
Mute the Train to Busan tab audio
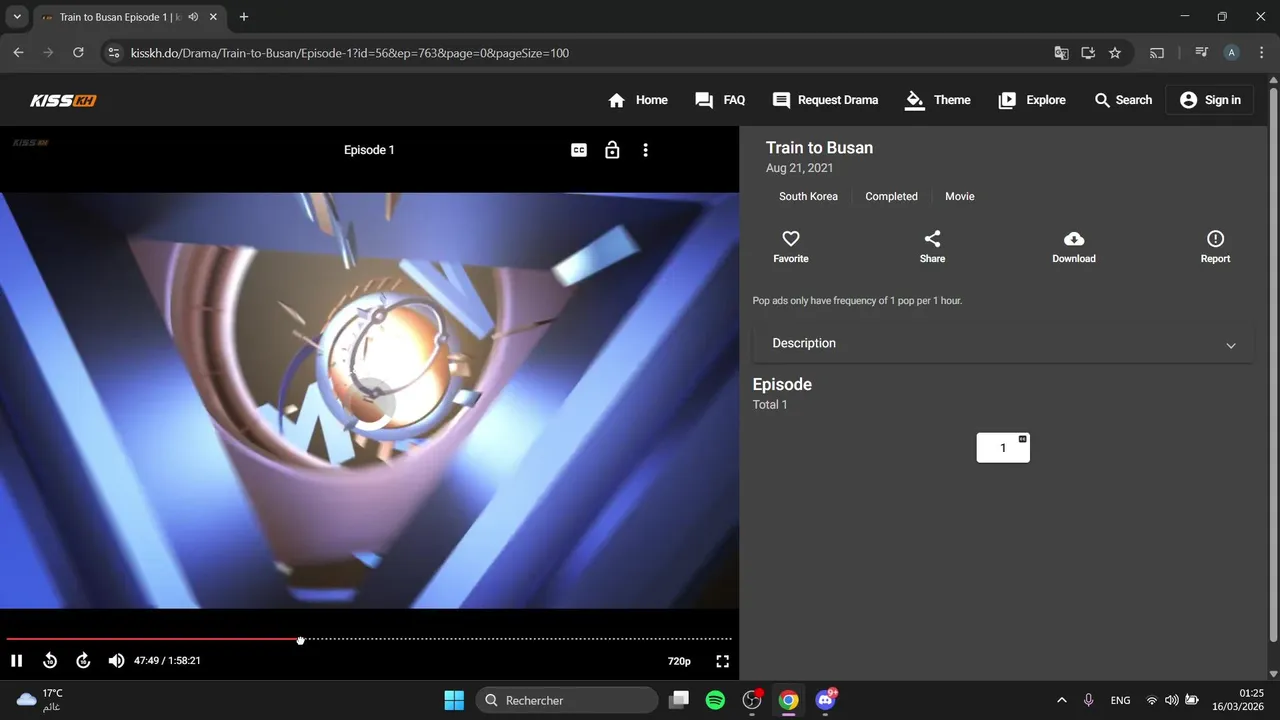192,17
